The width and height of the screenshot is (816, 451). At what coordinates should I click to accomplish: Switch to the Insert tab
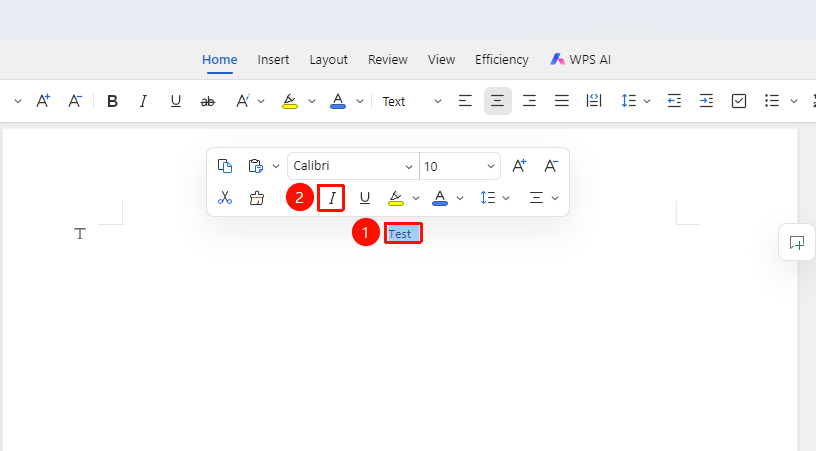pos(273,60)
